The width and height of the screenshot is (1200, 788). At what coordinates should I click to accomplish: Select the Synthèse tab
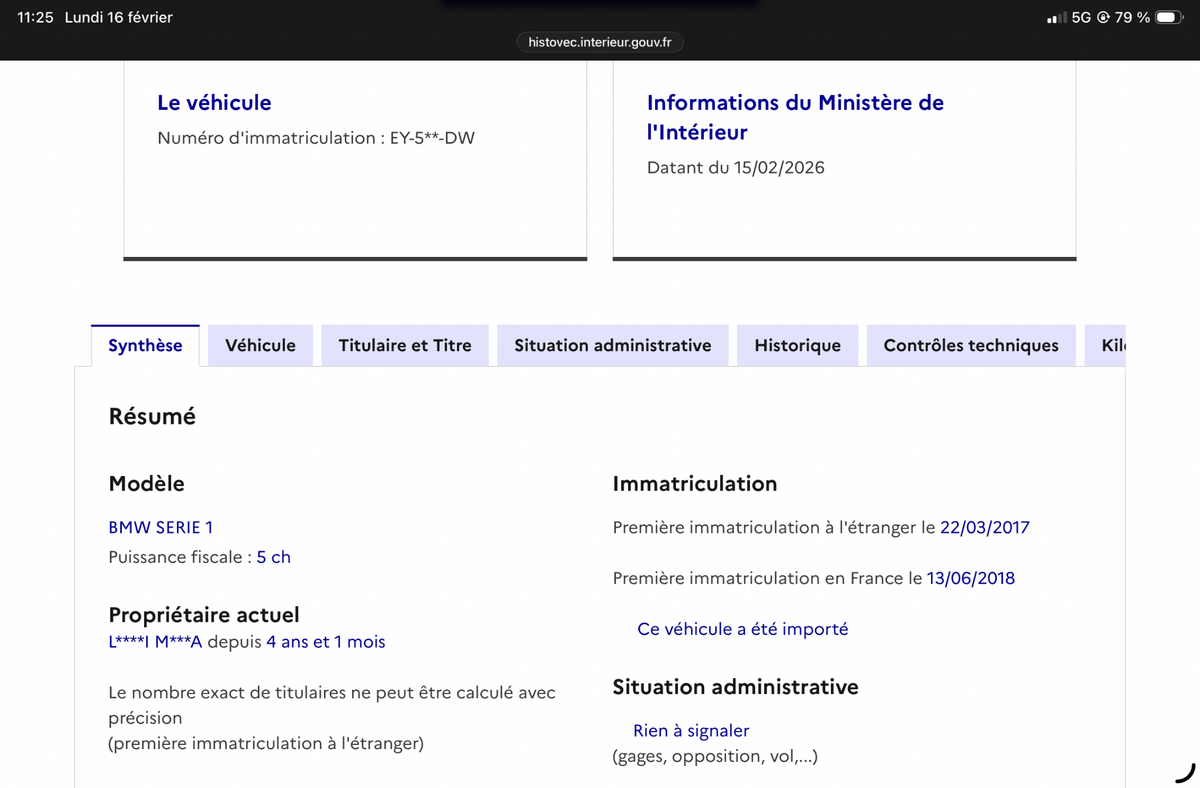(145, 346)
